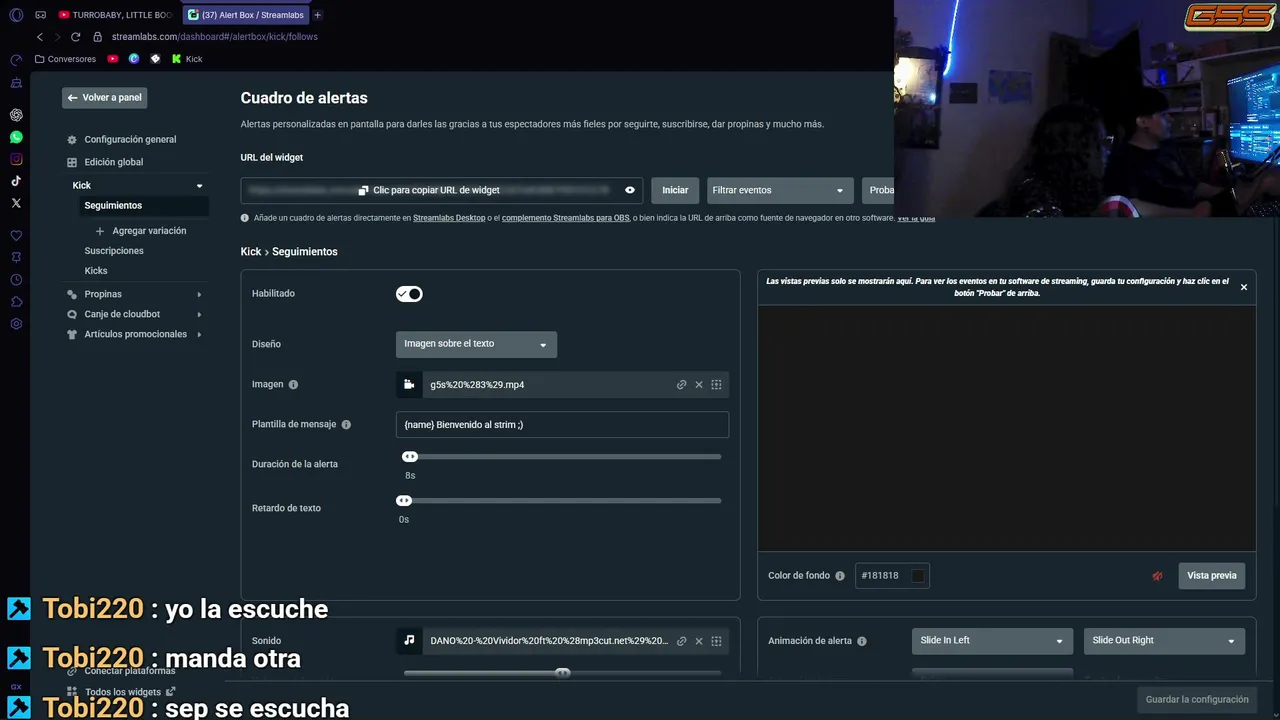This screenshot has width=1280, height=720.
Task: Open Instagram in the Opera sidebar
Action: coord(16,159)
